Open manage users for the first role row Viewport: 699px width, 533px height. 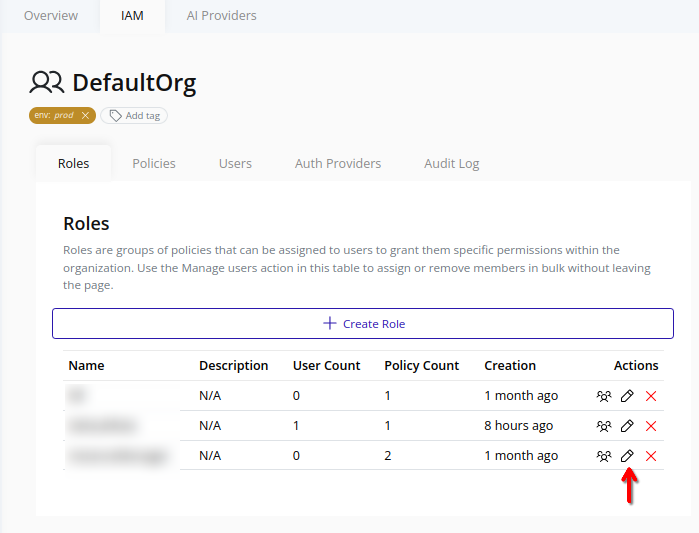(604, 396)
